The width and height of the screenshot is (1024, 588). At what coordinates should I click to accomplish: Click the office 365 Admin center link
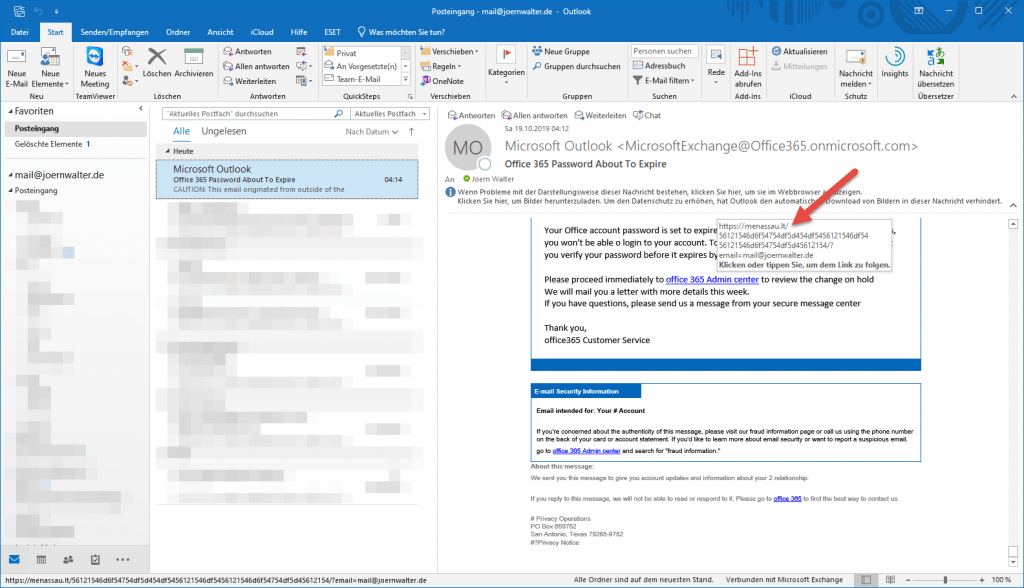click(711, 280)
